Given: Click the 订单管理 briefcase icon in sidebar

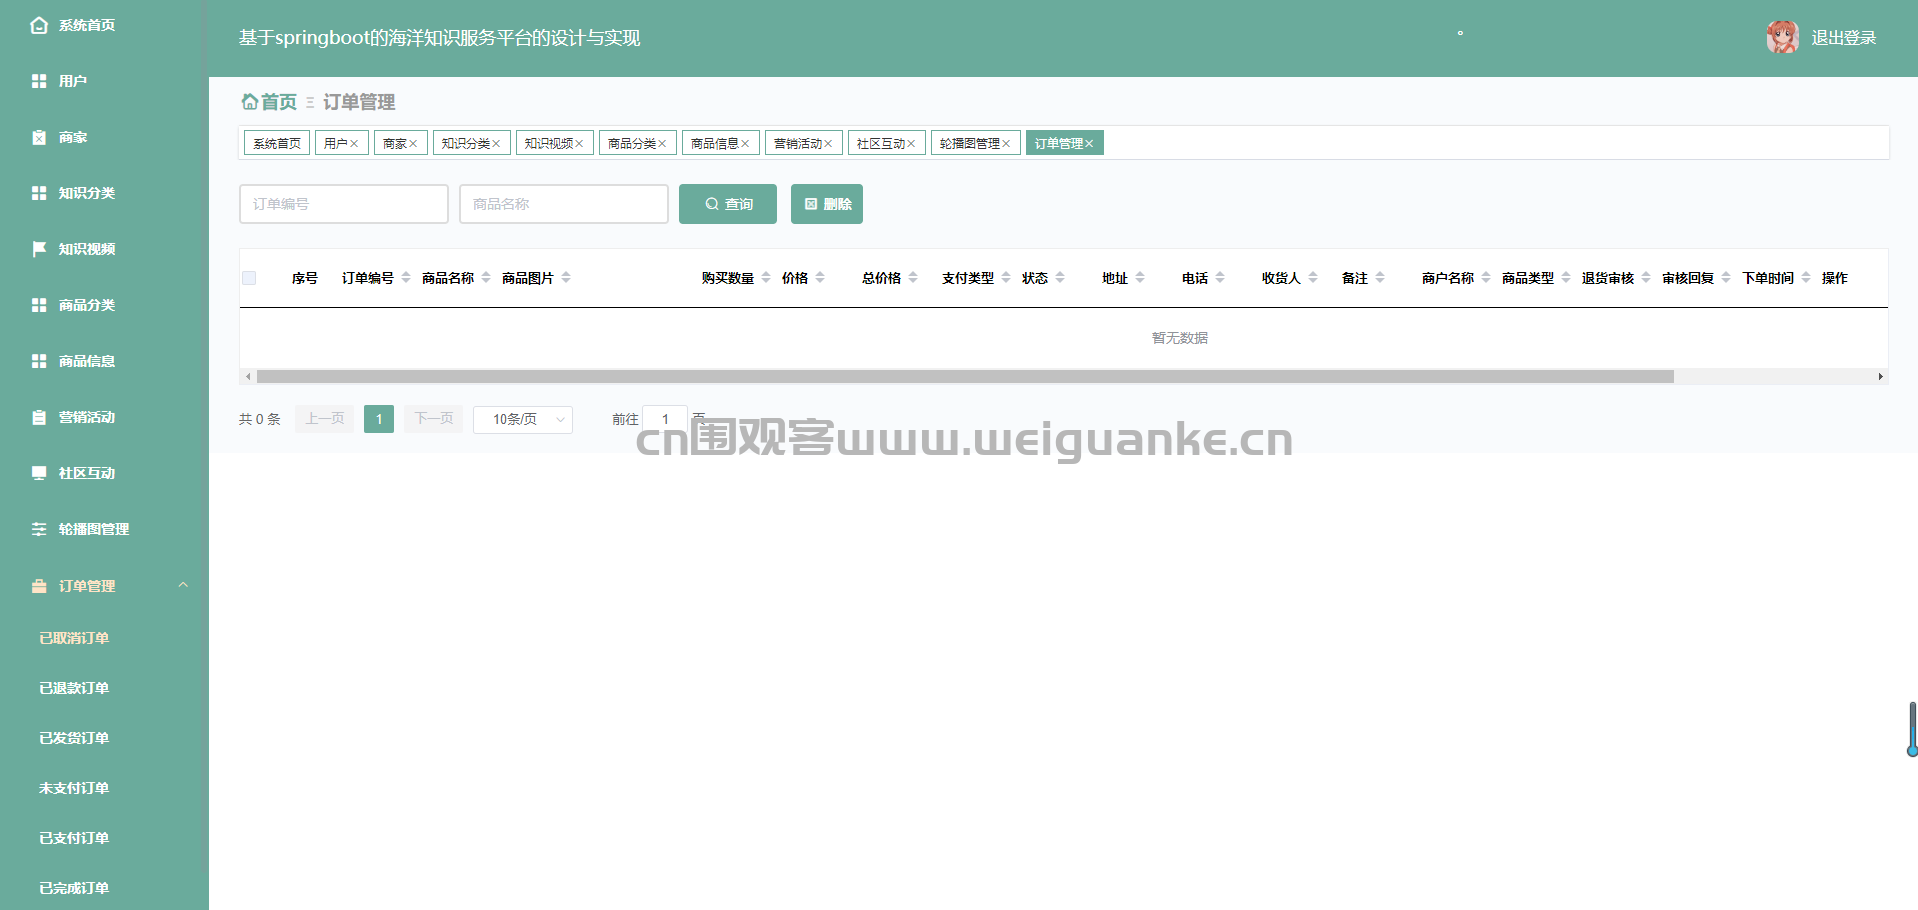Looking at the screenshot, I should pyautogui.click(x=39, y=586).
